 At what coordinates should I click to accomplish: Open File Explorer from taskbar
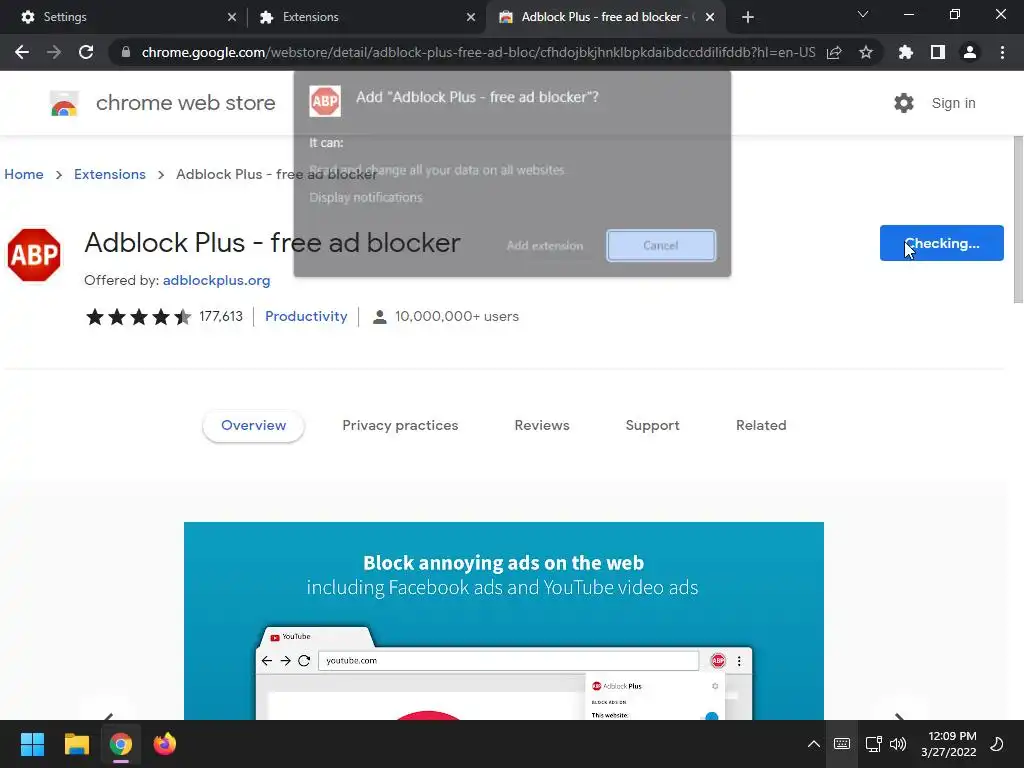point(76,744)
